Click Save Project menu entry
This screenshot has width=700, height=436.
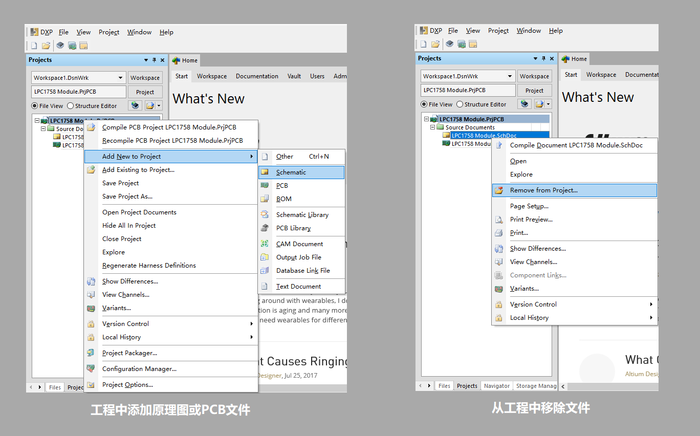point(171,183)
